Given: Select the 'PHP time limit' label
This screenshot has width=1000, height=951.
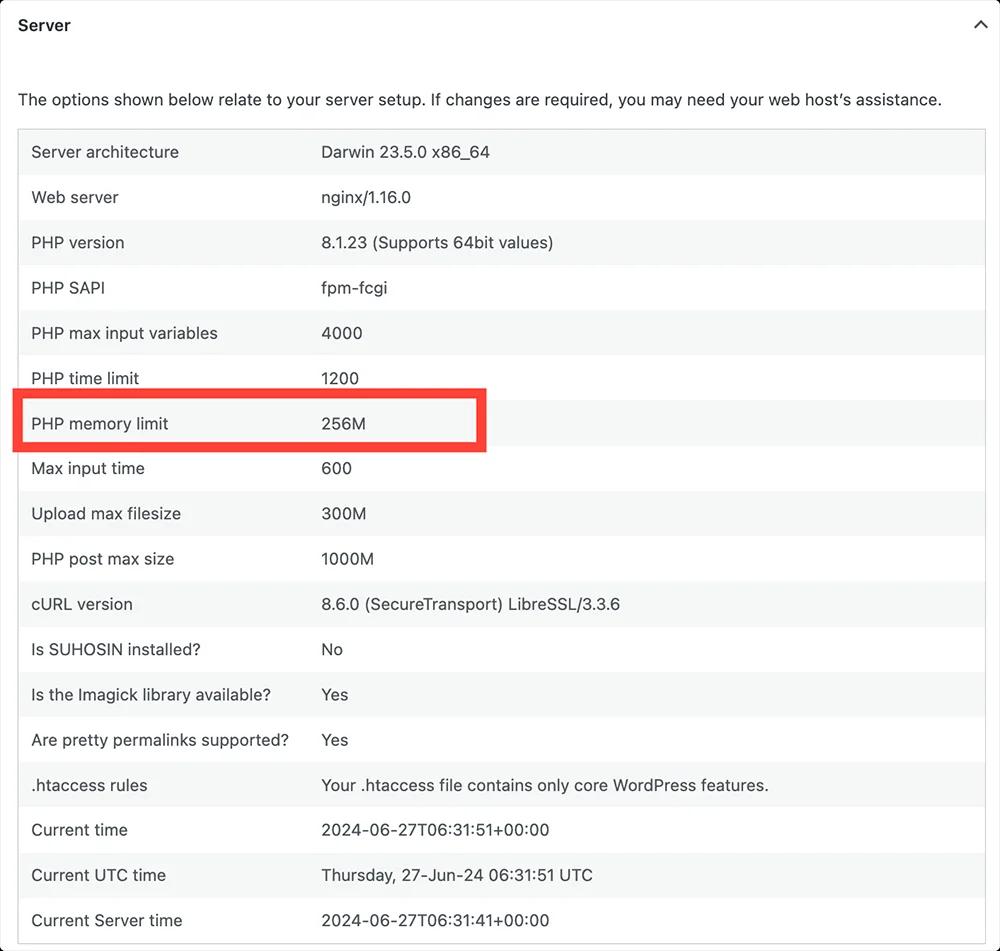Looking at the screenshot, I should [85, 378].
